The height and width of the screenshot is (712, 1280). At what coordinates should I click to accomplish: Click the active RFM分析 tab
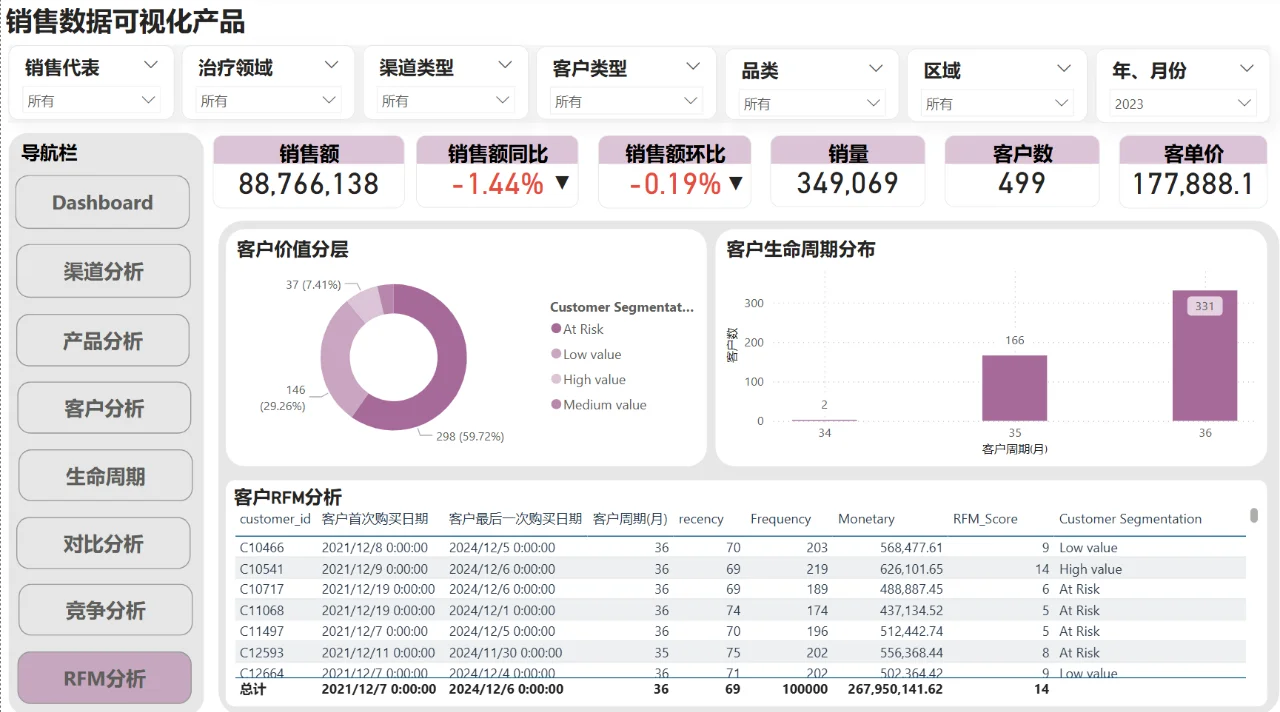pos(104,677)
